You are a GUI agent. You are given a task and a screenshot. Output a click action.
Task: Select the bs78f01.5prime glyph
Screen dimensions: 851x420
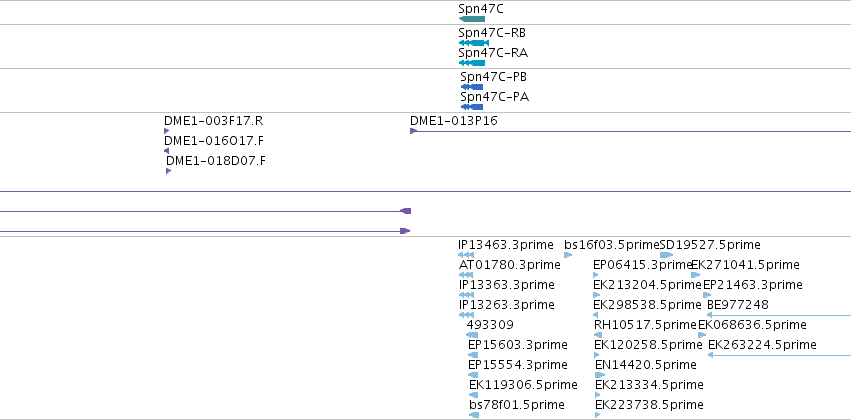pos(474,415)
